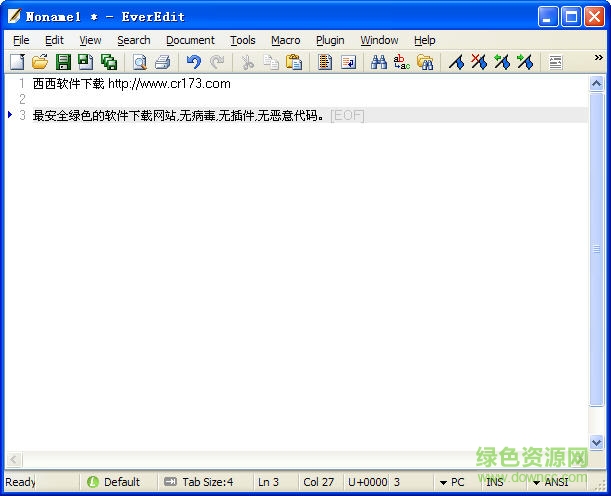
Task: Go to next bookmark flag icon
Action: click(x=525, y=62)
